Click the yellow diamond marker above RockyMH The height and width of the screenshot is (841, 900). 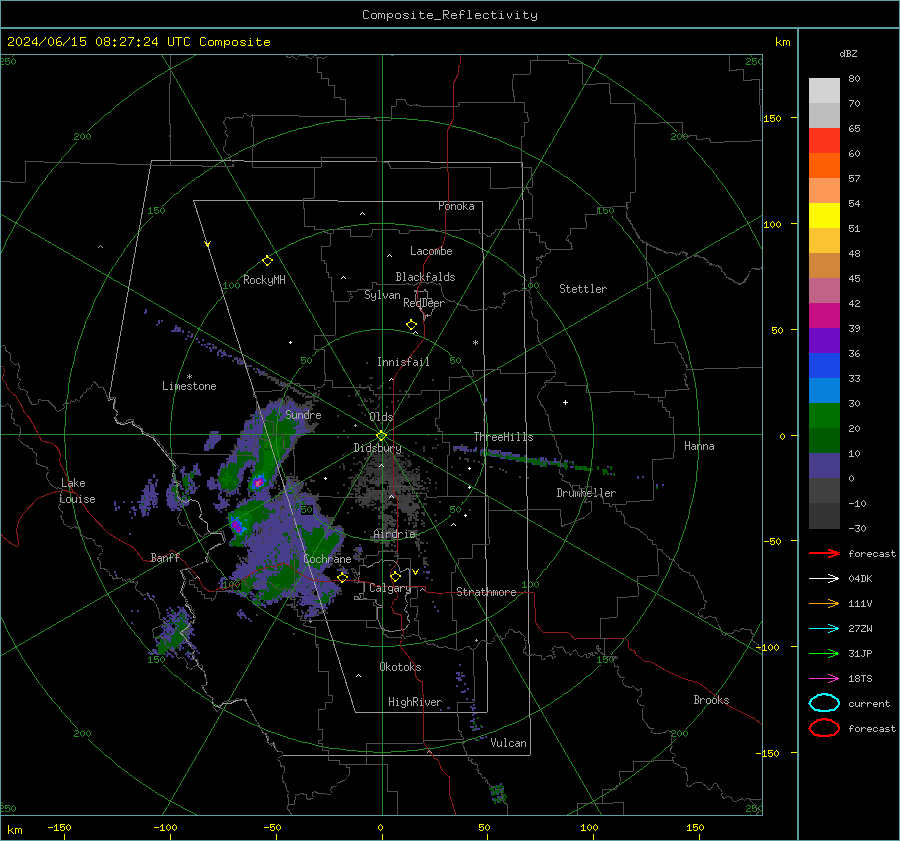[267, 261]
